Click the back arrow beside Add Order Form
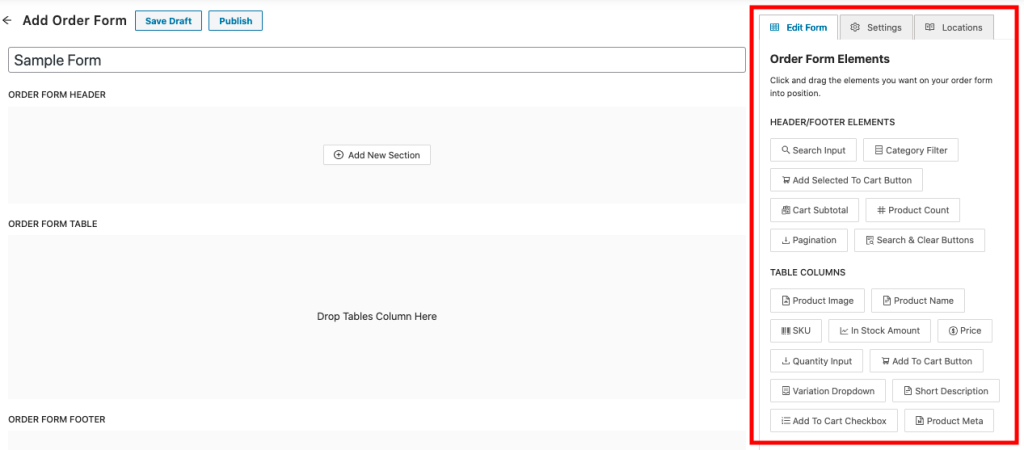This screenshot has width=1024, height=450. point(8,20)
